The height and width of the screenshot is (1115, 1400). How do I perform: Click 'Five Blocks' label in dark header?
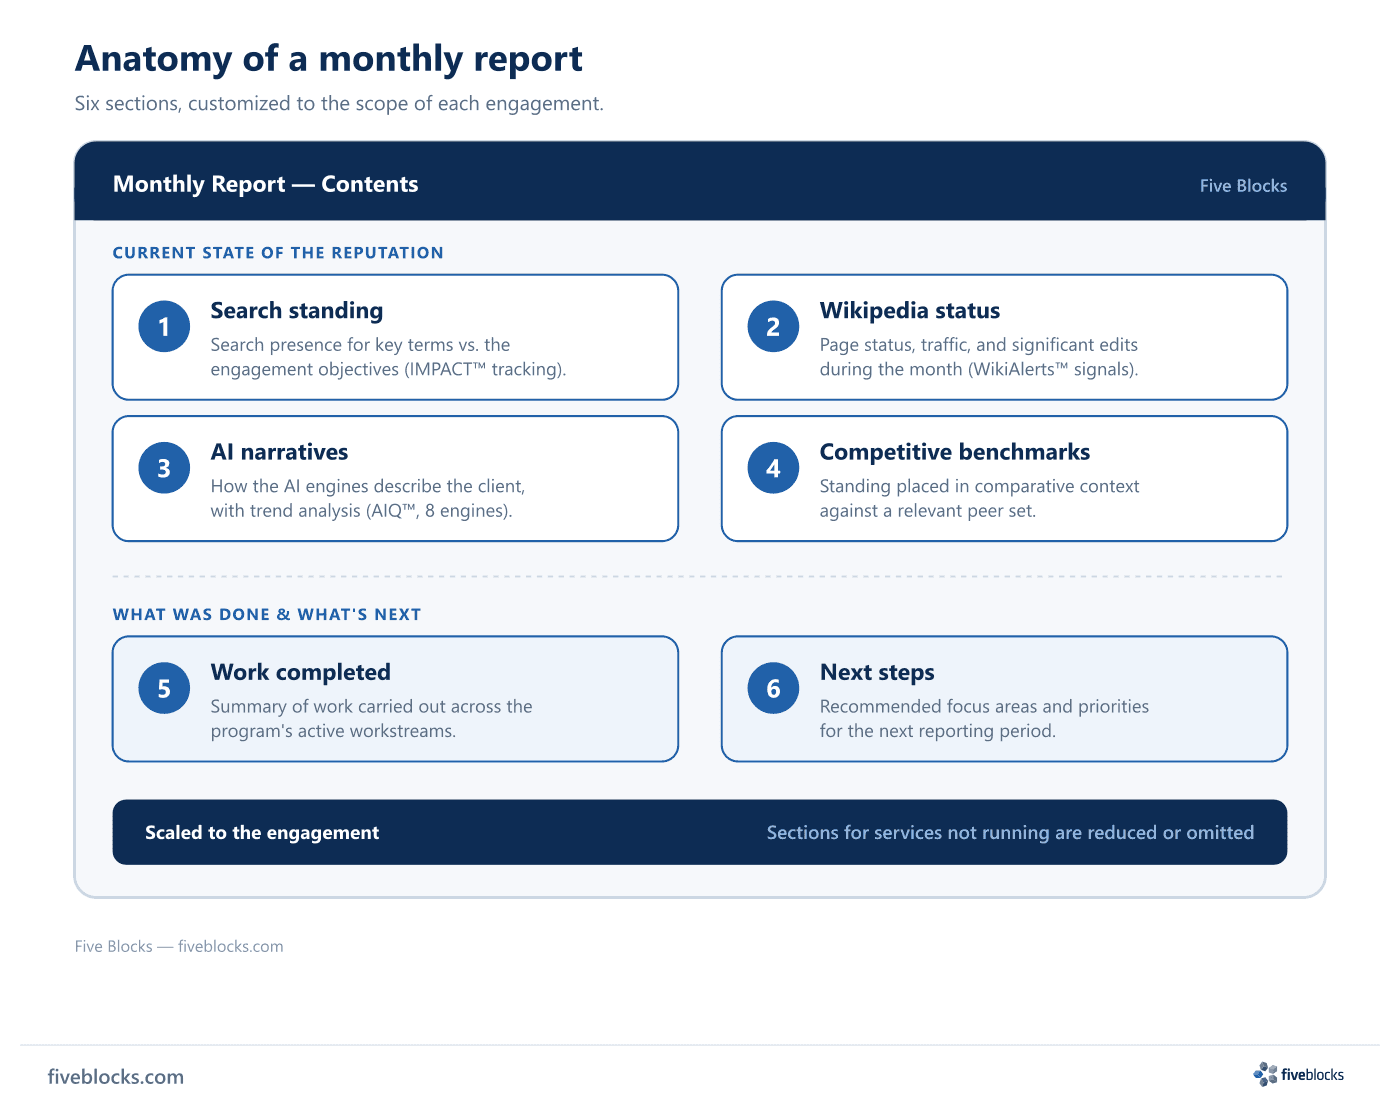pyautogui.click(x=1243, y=186)
